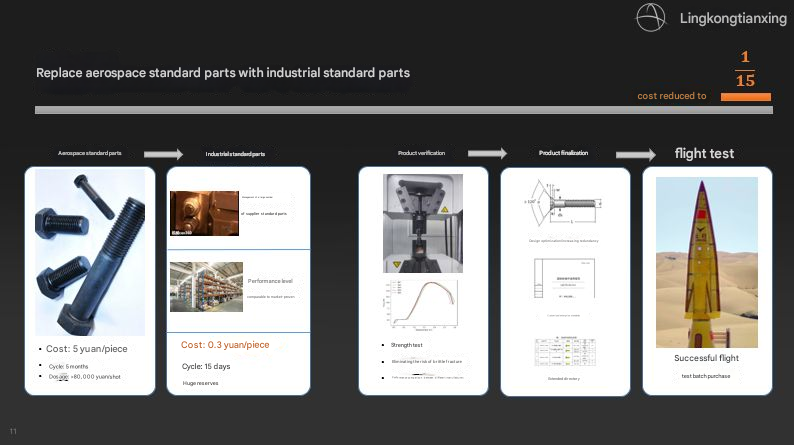The height and width of the screenshot is (445, 794).
Task: Select the 'Cost: 5 yuan/piece' bullet
Action: coord(87,349)
